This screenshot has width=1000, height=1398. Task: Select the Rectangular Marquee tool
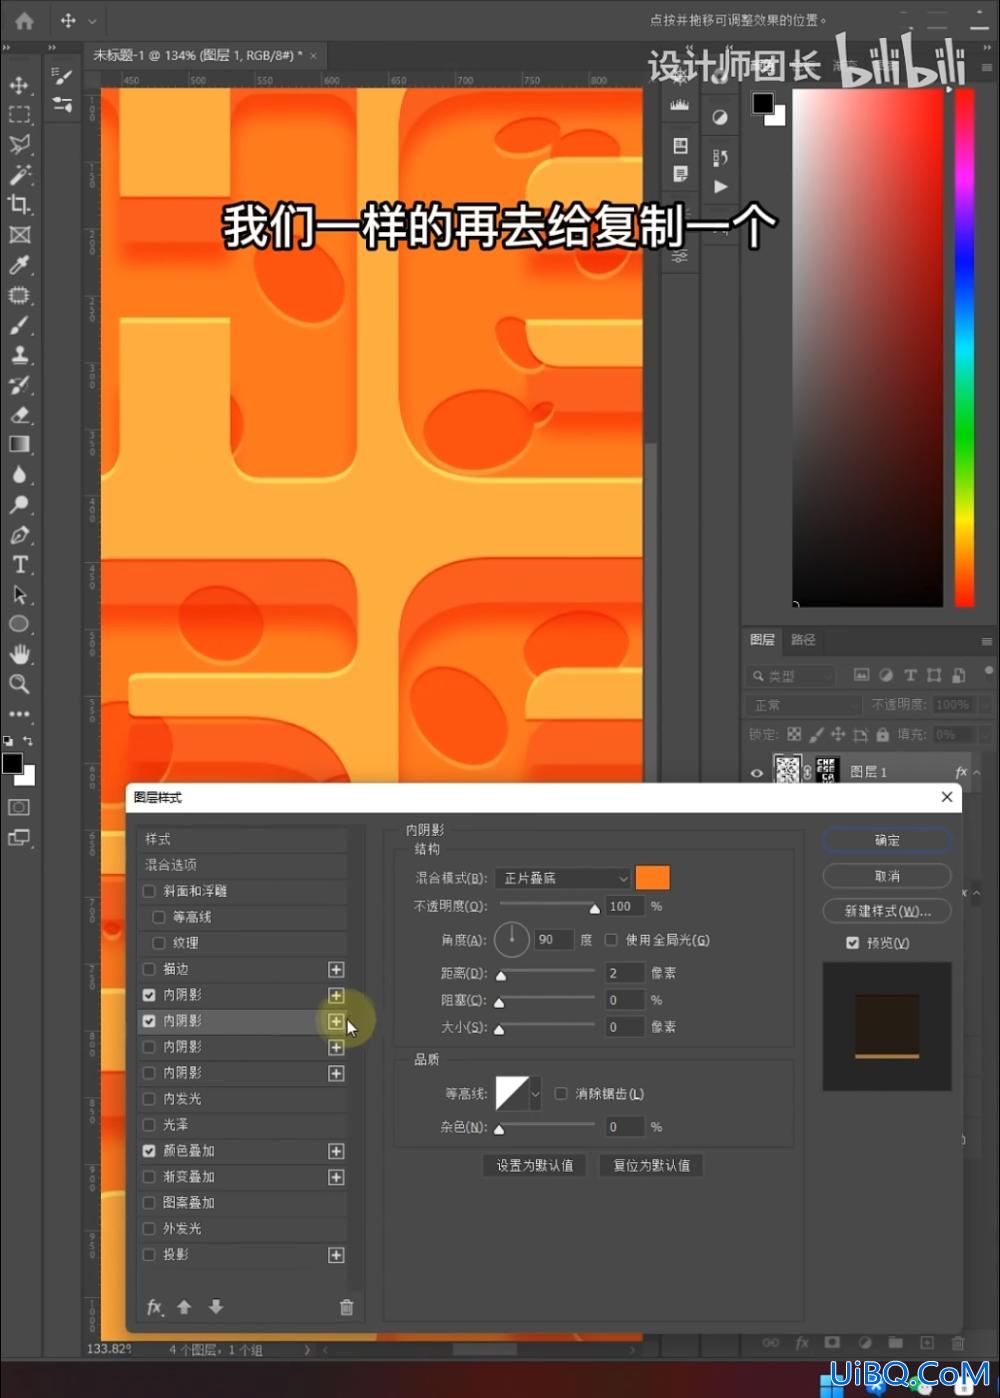tap(19, 115)
